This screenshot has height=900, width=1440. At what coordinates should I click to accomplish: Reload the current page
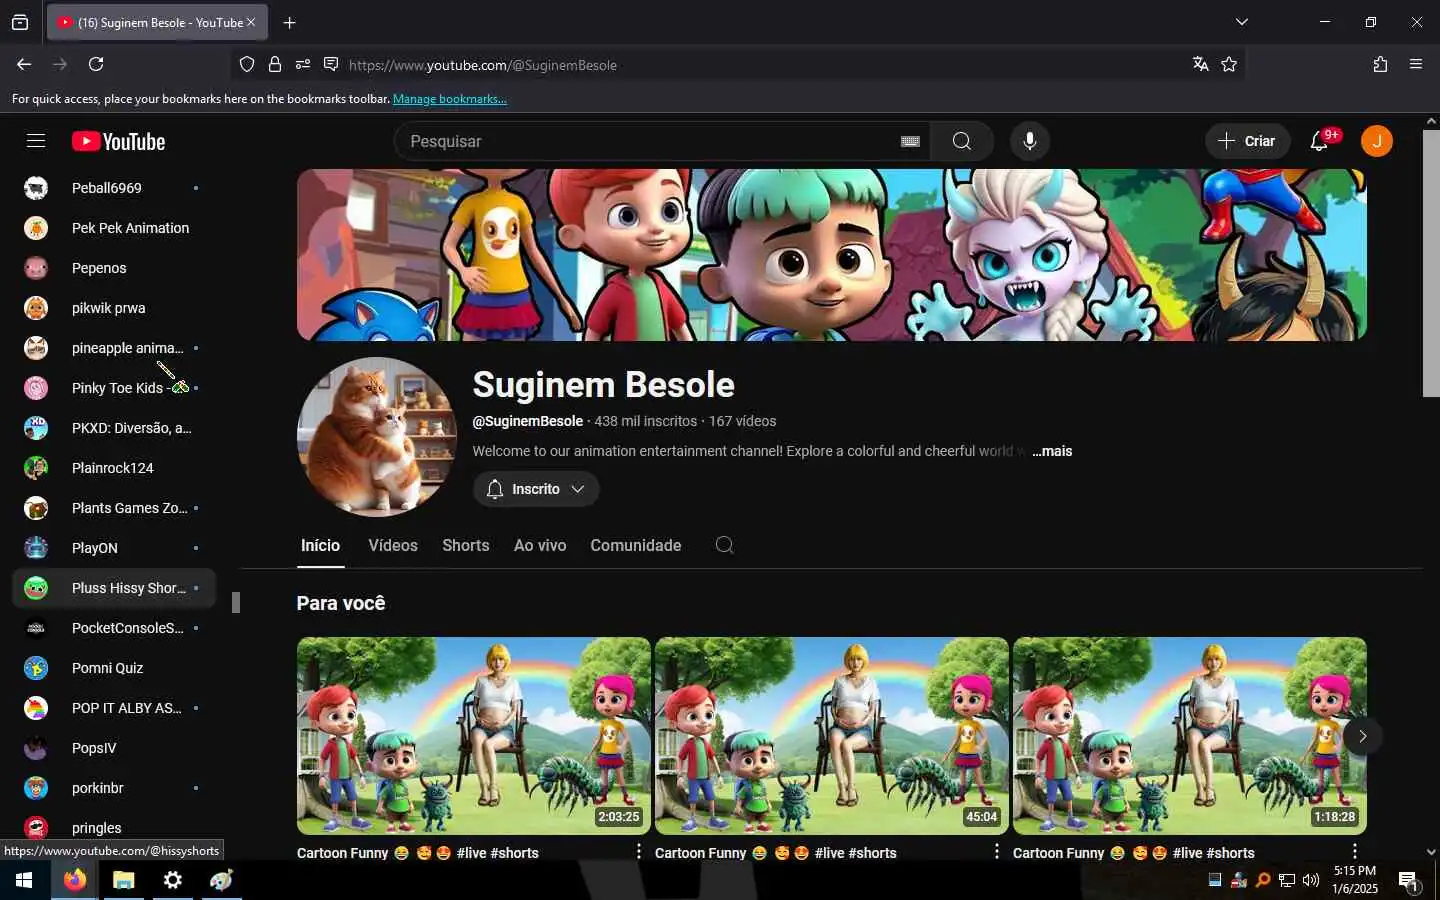point(96,64)
